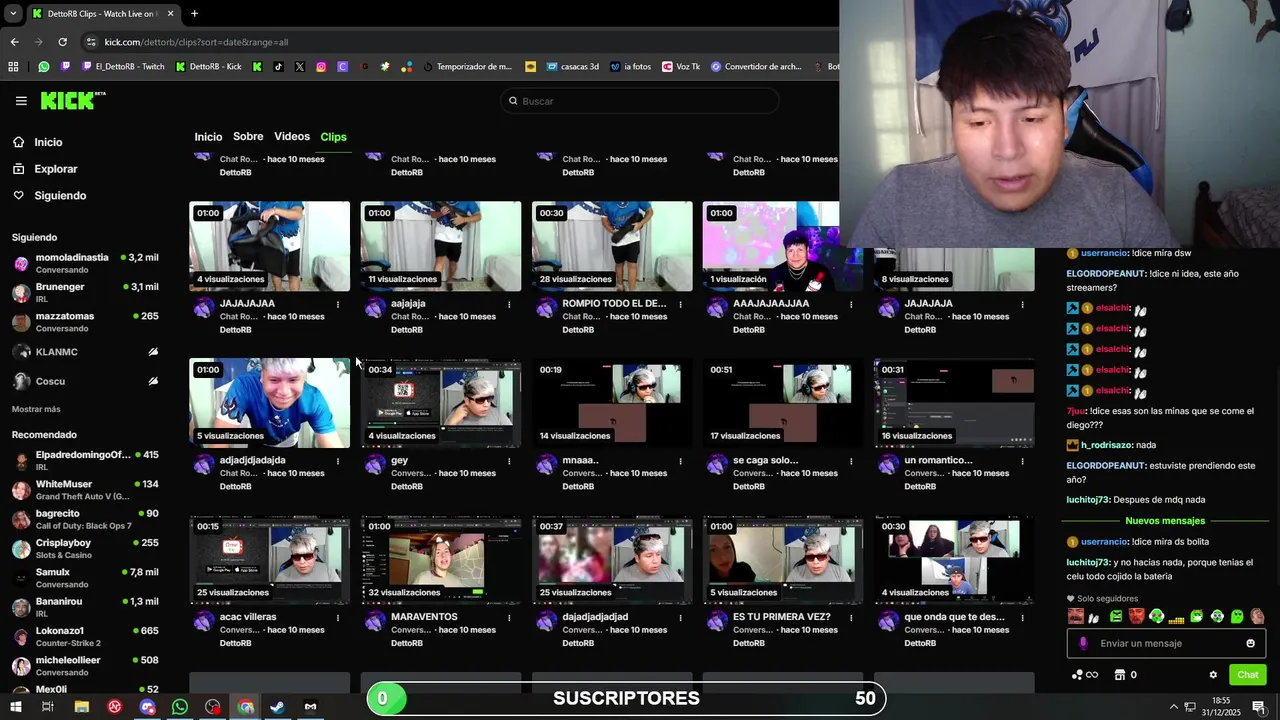Open options menu for gey clip
1280x720 pixels.
[509, 461]
